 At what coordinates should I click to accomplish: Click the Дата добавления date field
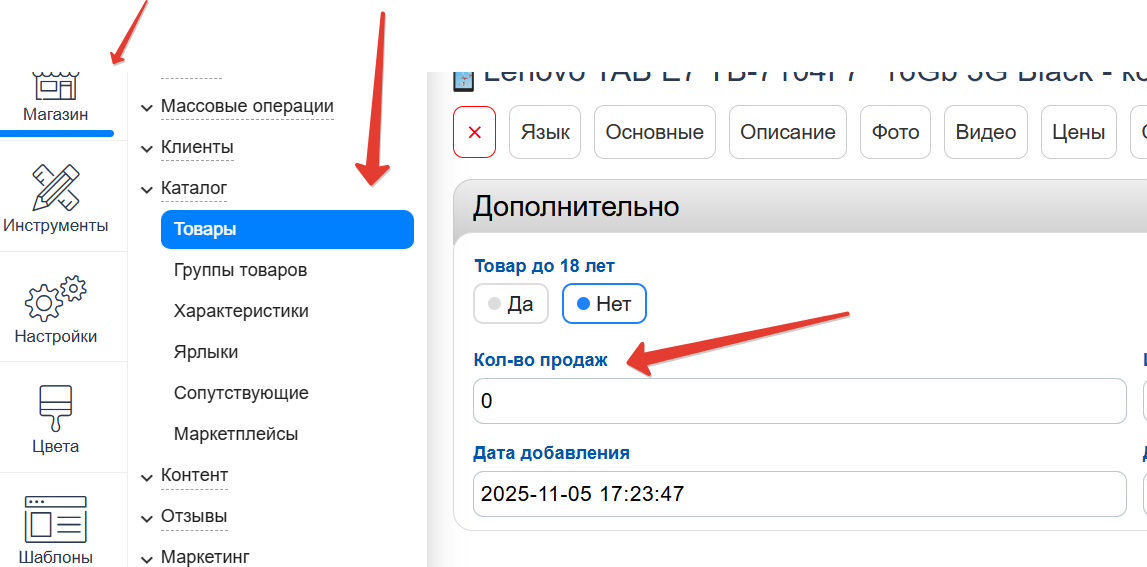click(x=799, y=494)
